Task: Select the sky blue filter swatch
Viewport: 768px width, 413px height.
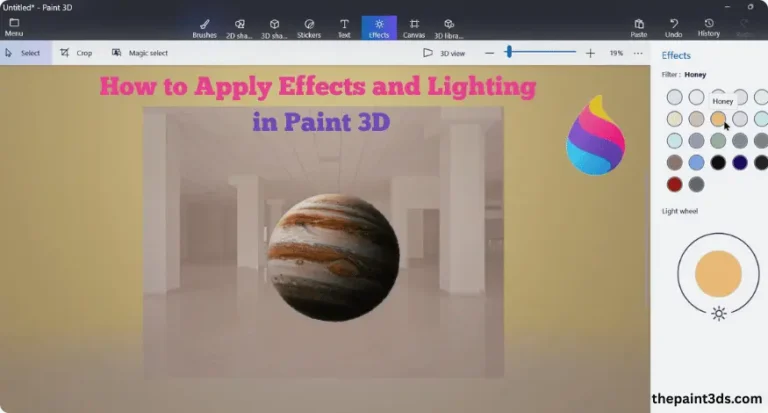Action: [696, 163]
